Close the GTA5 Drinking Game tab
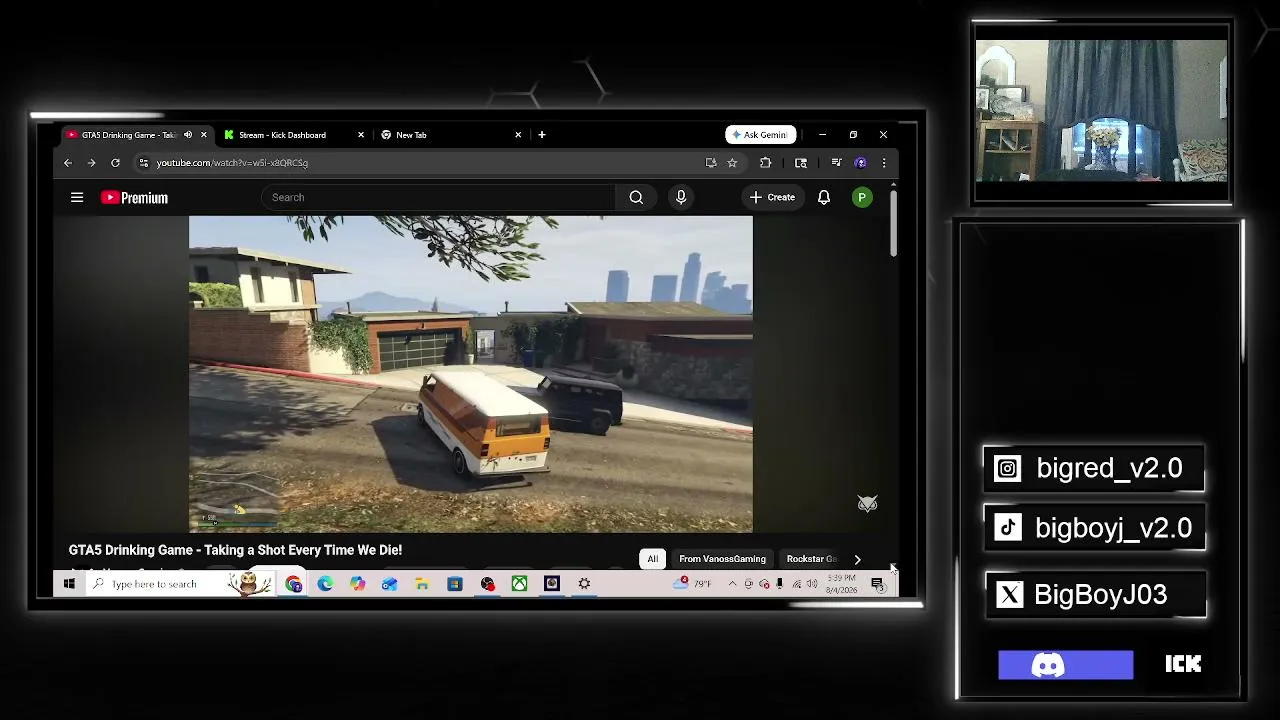1280x720 pixels. (x=204, y=135)
